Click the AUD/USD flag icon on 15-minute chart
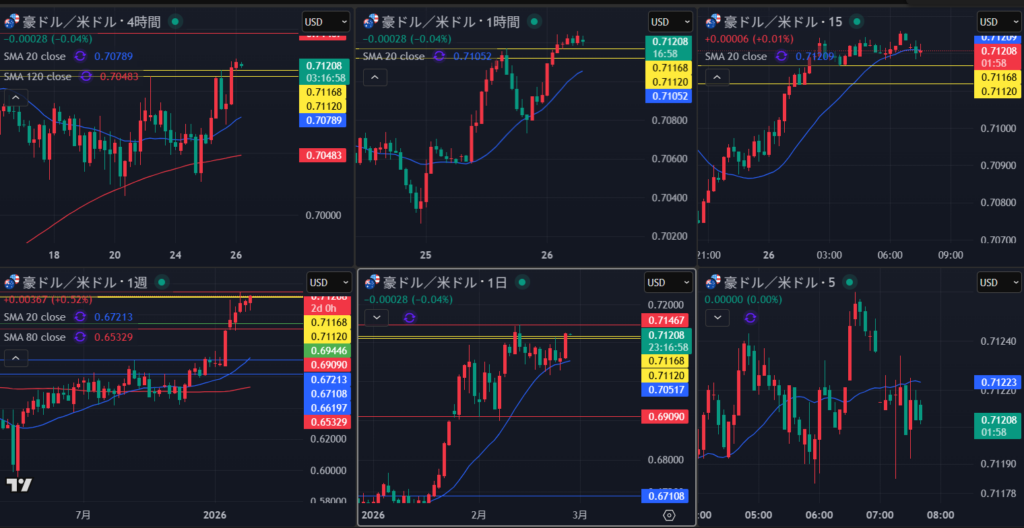This screenshot has height=528, width=1024. tap(714, 21)
